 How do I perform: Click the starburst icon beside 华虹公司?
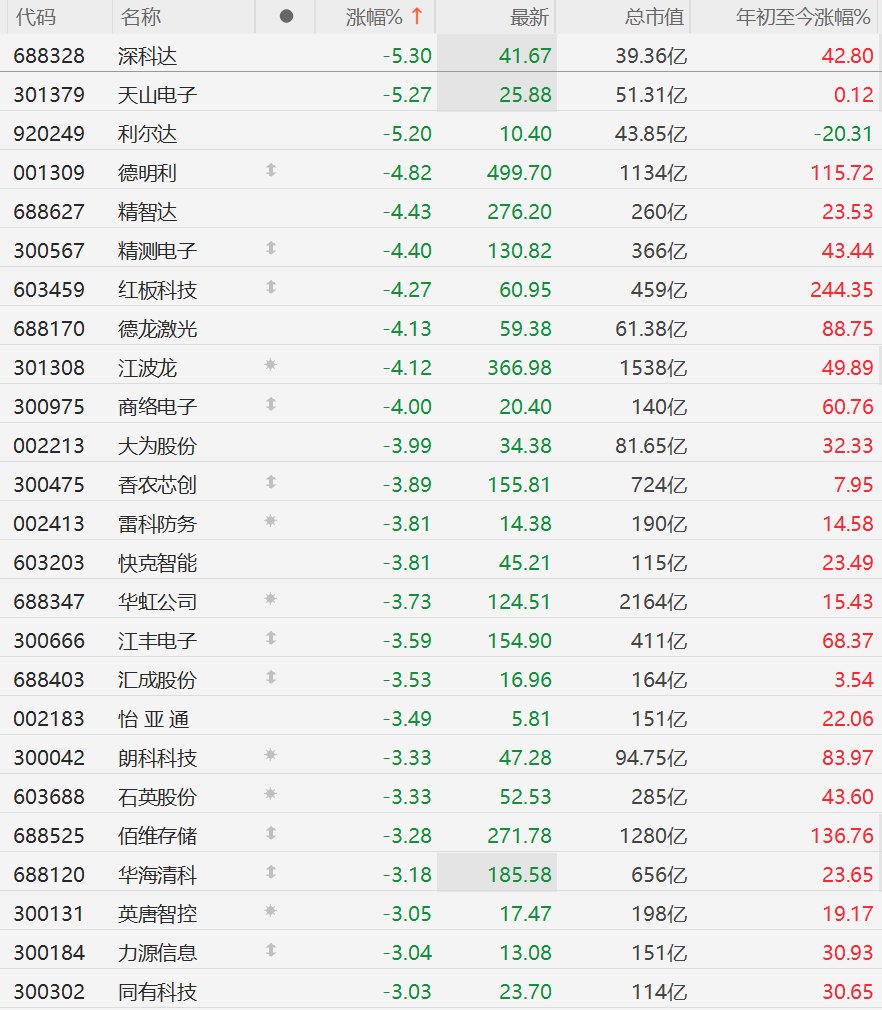click(270, 600)
